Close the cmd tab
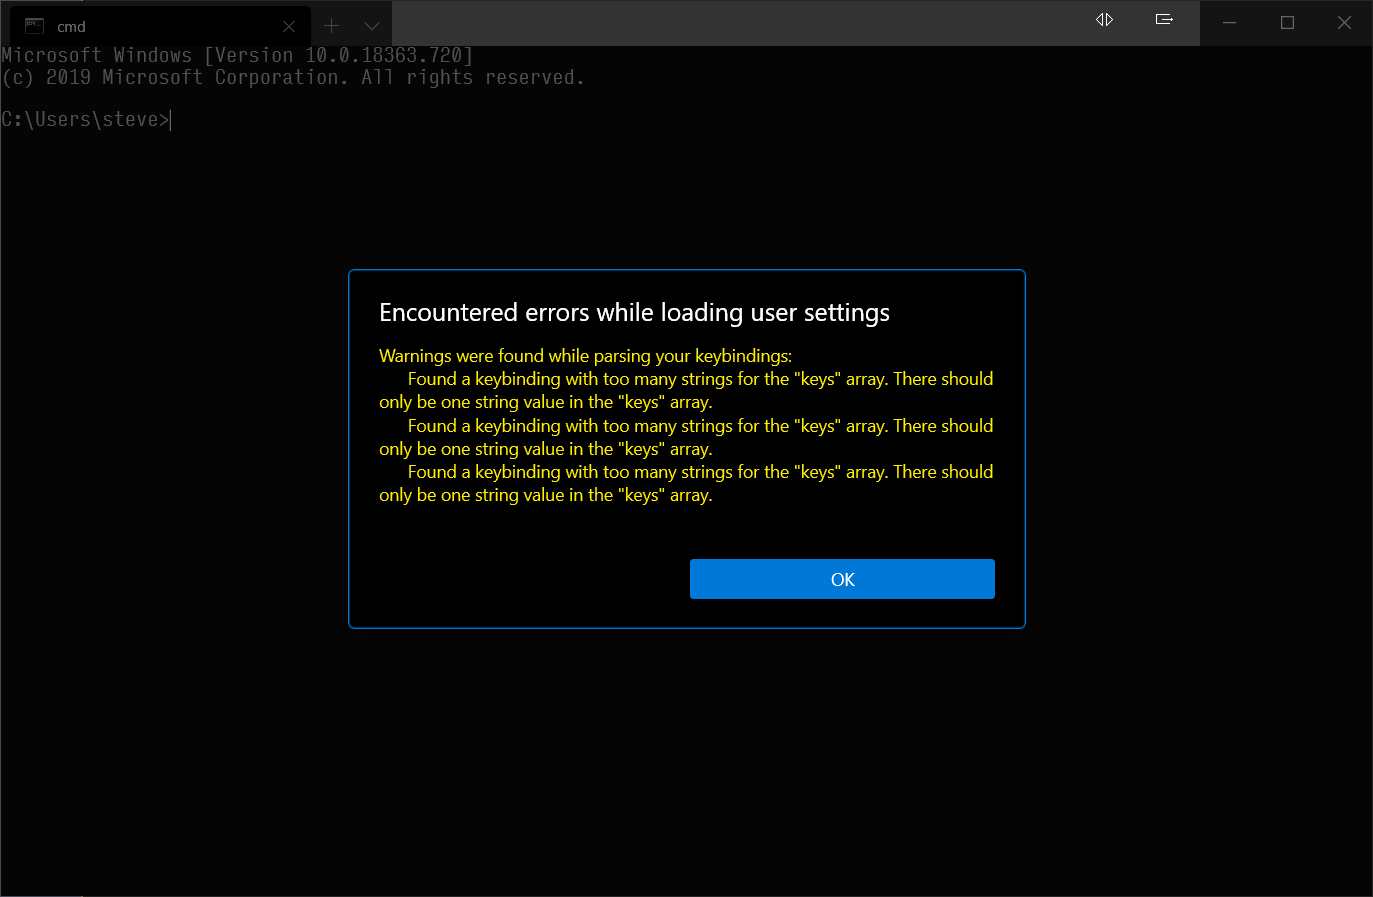The width and height of the screenshot is (1373, 897). [289, 26]
